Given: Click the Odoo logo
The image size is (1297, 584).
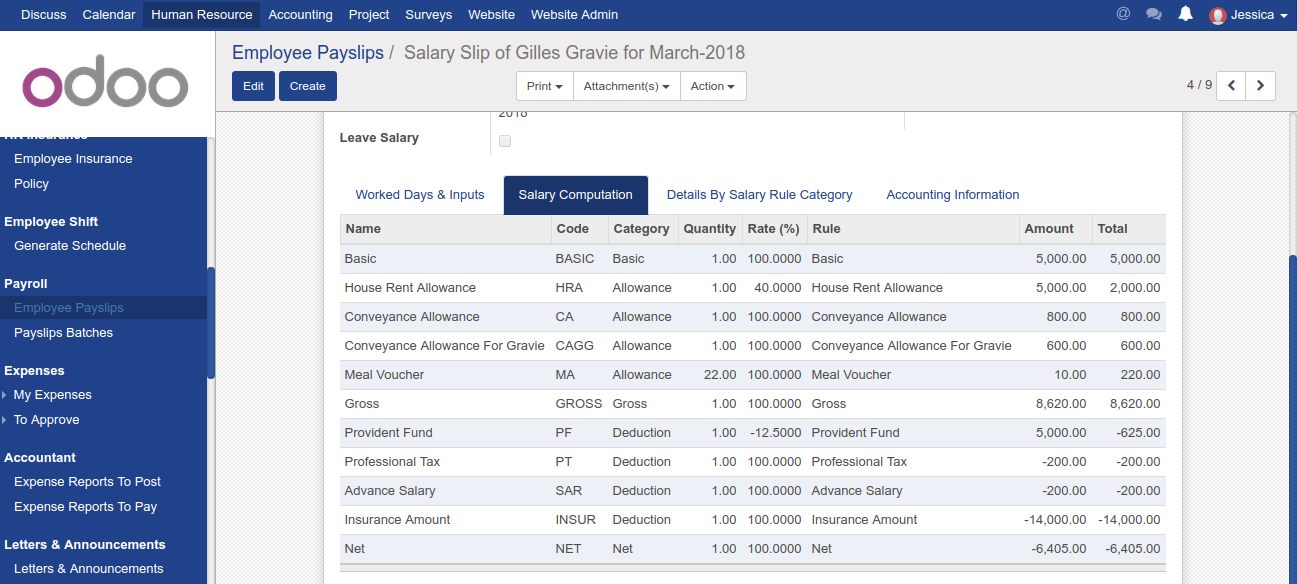Looking at the screenshot, I should tap(105, 86).
